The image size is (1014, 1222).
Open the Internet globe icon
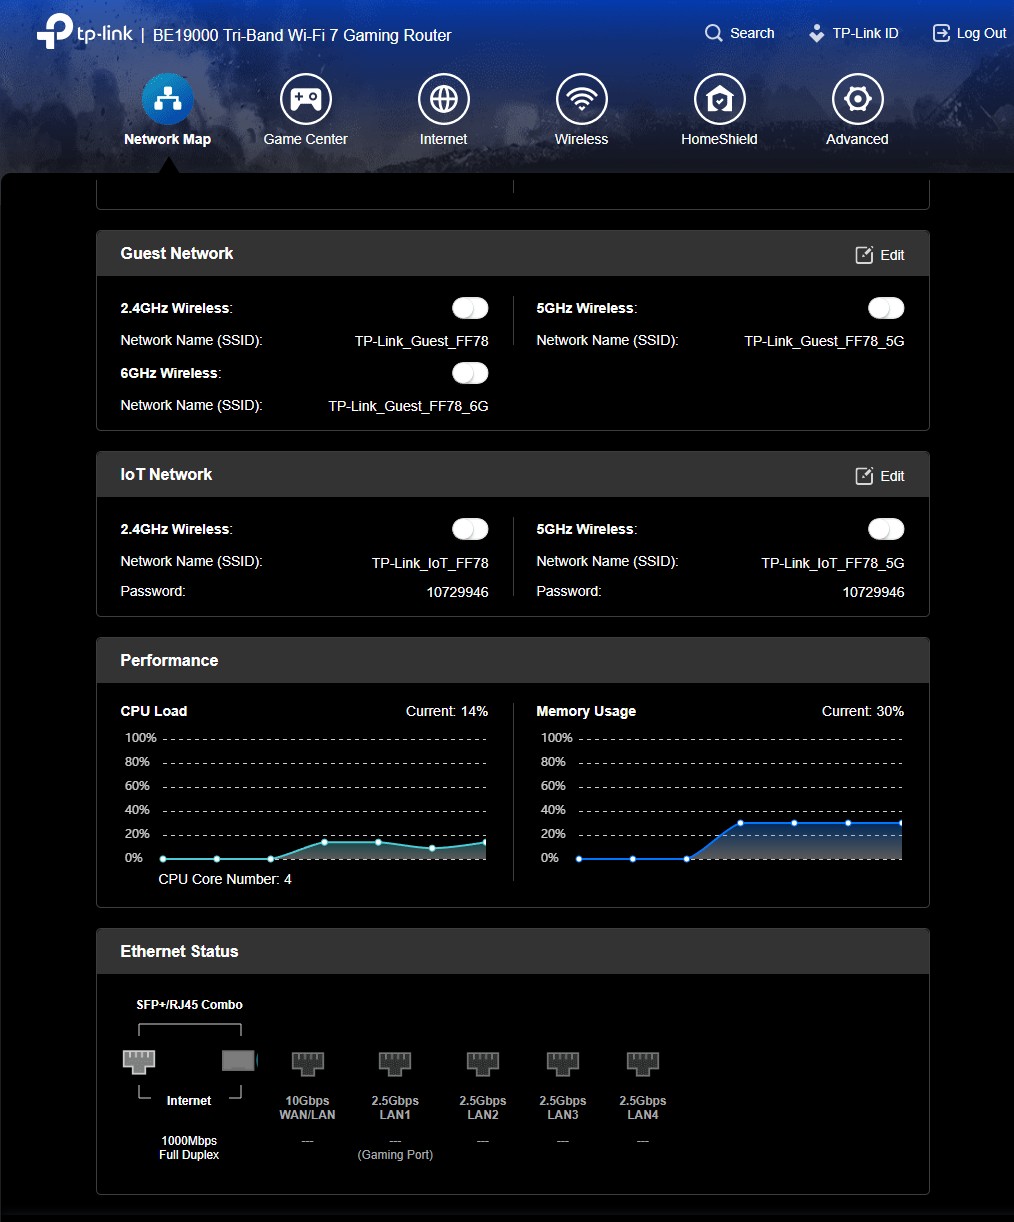pos(443,99)
